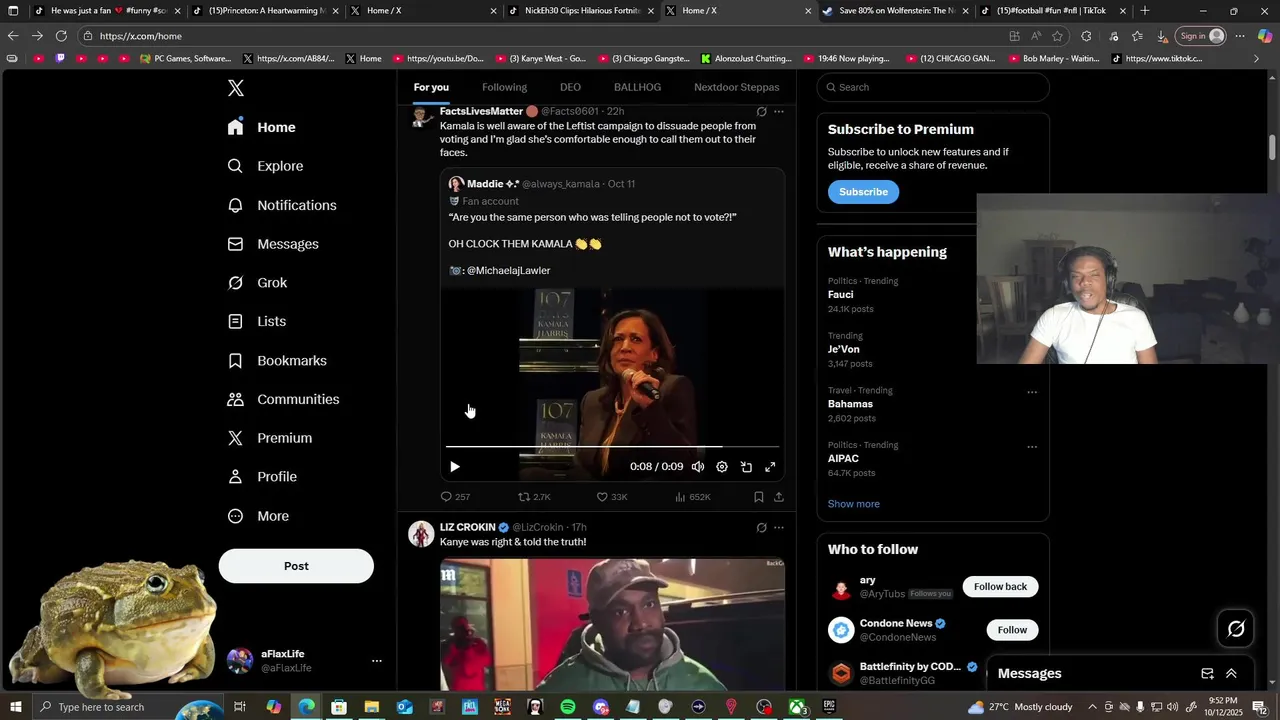
Task: Open account menu dots beside aFlaxLife
Action: (x=377, y=661)
